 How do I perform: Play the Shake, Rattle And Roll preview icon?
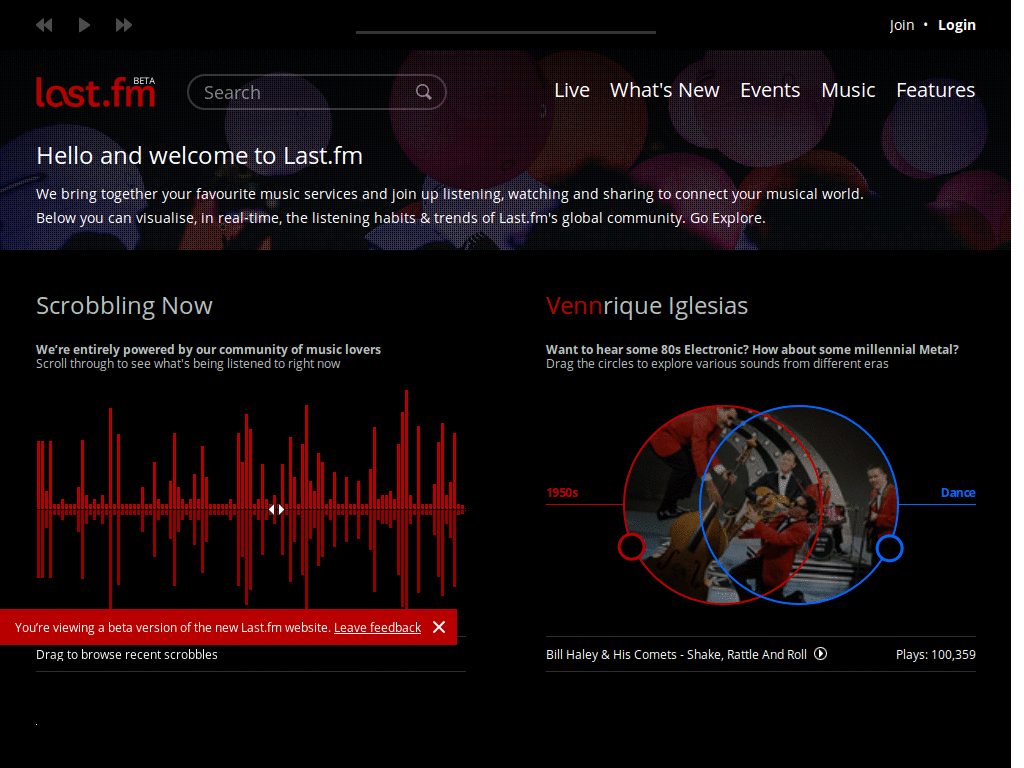tap(820, 653)
